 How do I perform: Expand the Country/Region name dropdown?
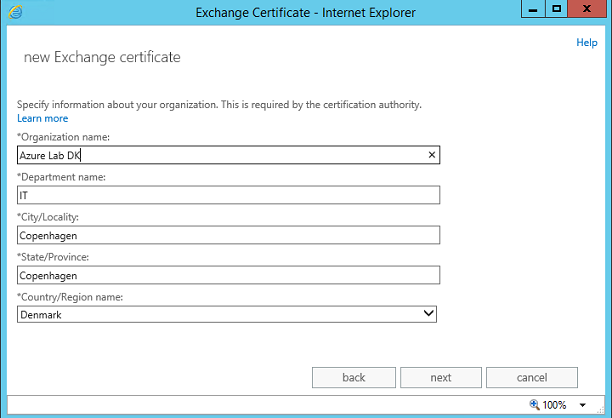tap(429, 313)
